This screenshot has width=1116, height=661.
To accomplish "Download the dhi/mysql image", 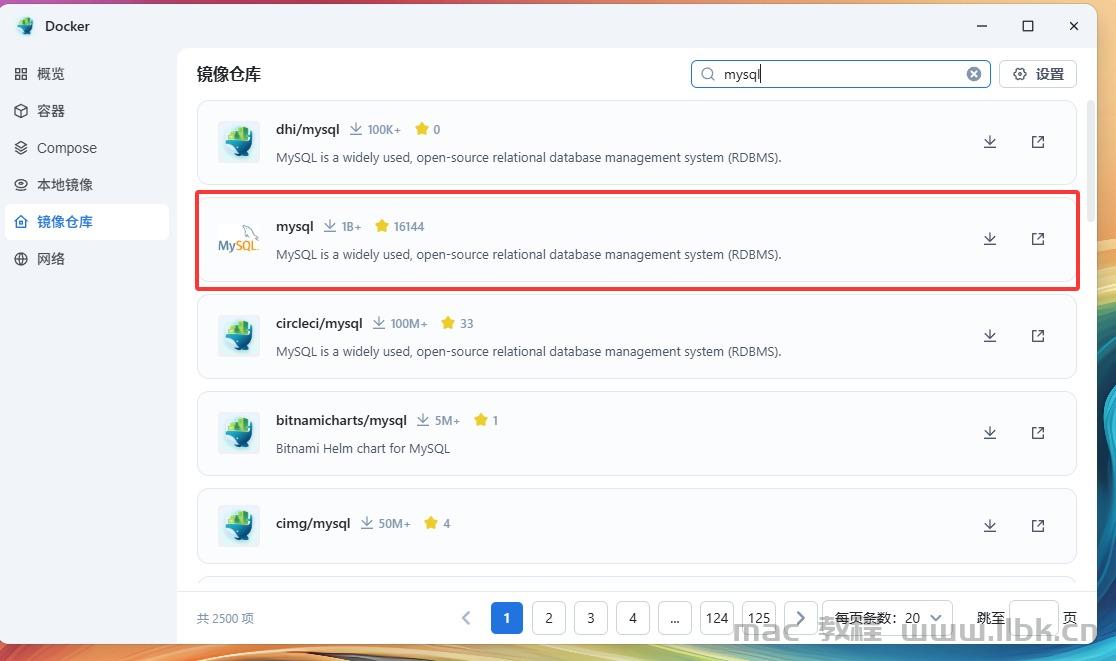I will (x=989, y=142).
